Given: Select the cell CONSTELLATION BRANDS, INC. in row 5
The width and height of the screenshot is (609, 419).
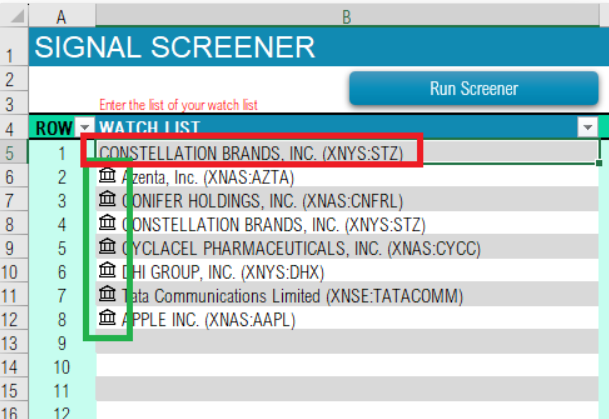Looking at the screenshot, I should (347, 153).
